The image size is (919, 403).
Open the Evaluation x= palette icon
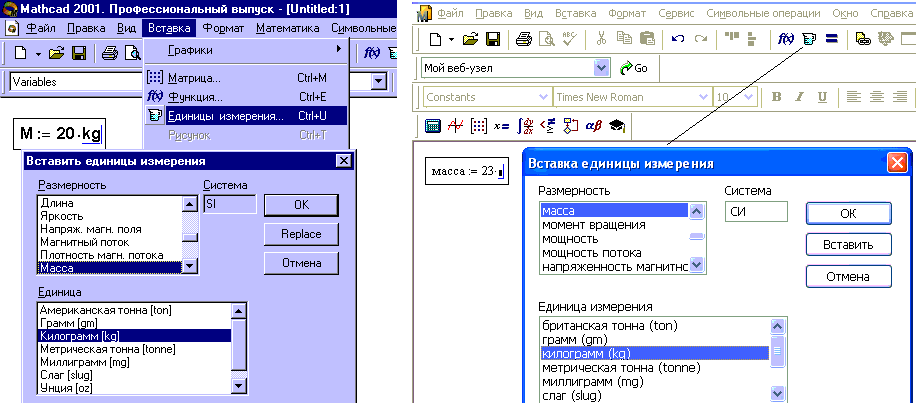[501, 126]
